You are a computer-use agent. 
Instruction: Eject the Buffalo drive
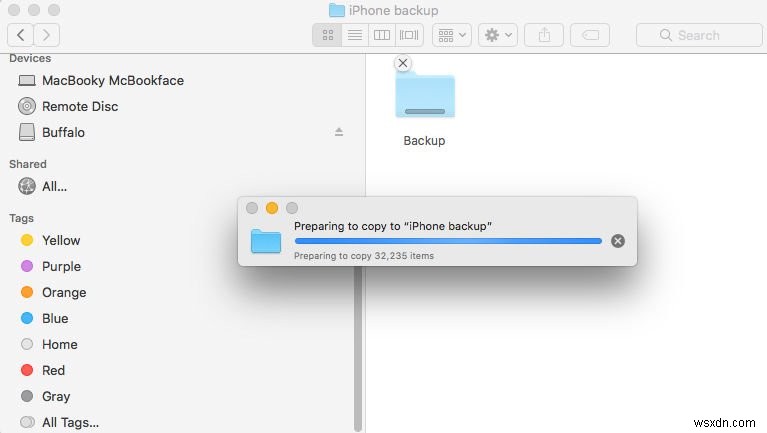[338, 132]
